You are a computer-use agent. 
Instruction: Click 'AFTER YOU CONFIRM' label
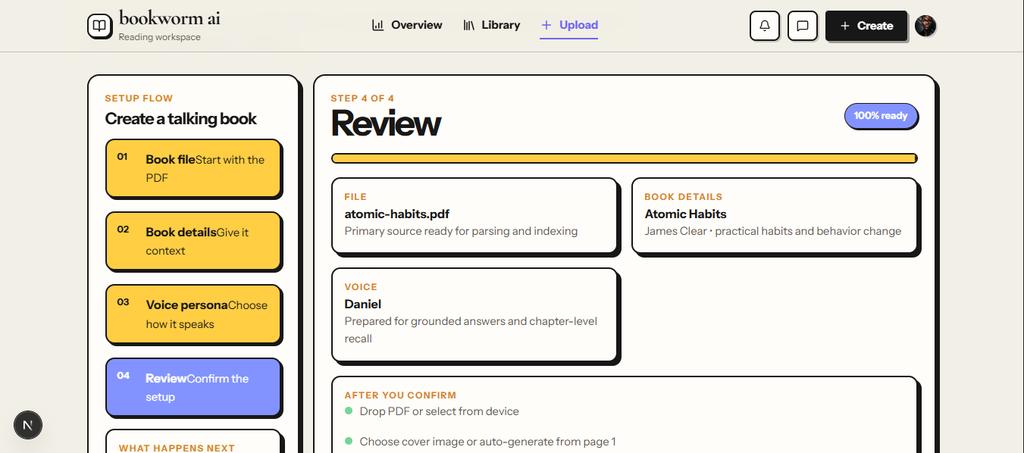click(400, 396)
